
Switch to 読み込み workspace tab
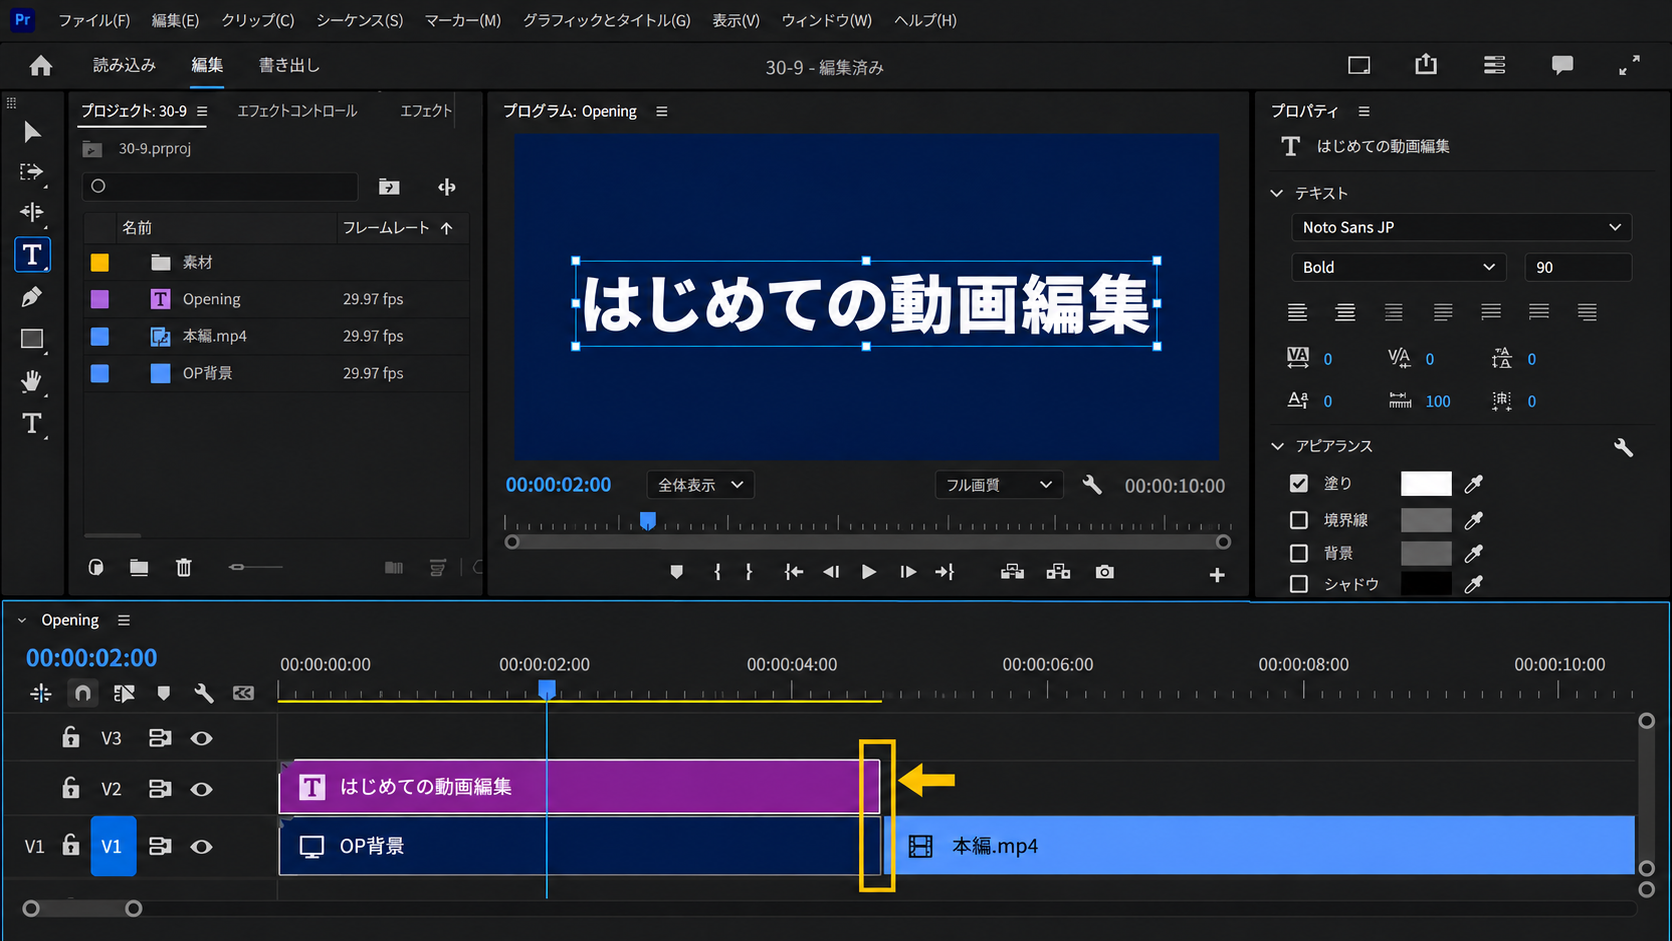point(124,65)
